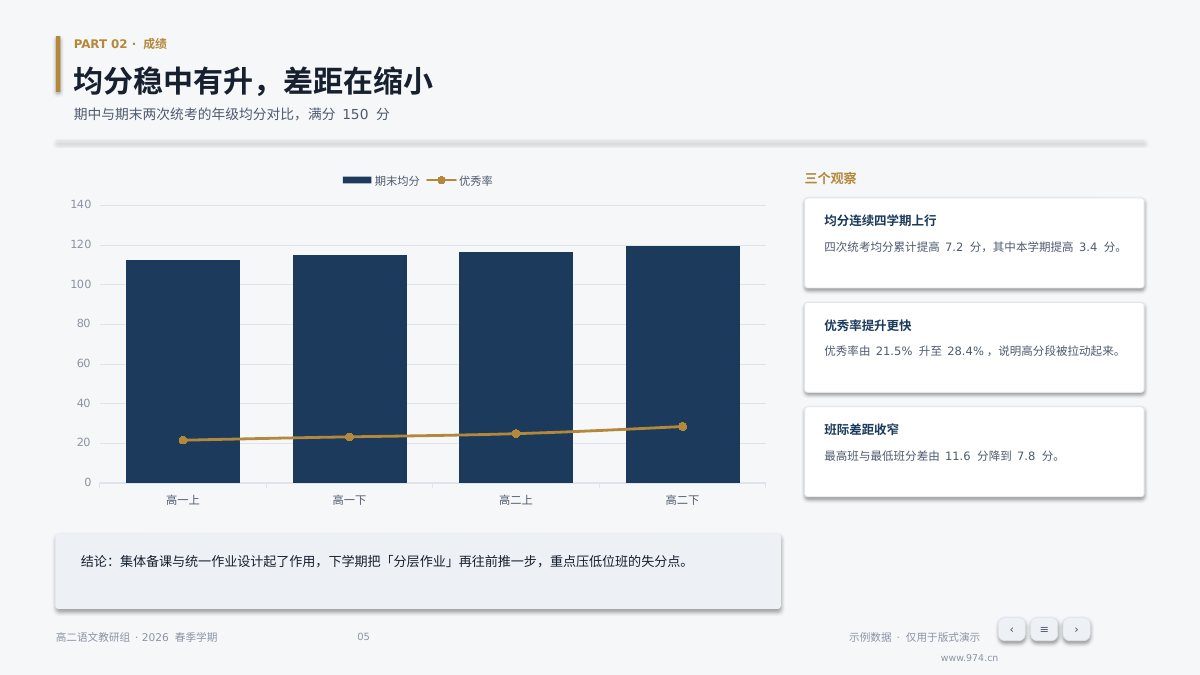Click the y-axis value 40

84,403
